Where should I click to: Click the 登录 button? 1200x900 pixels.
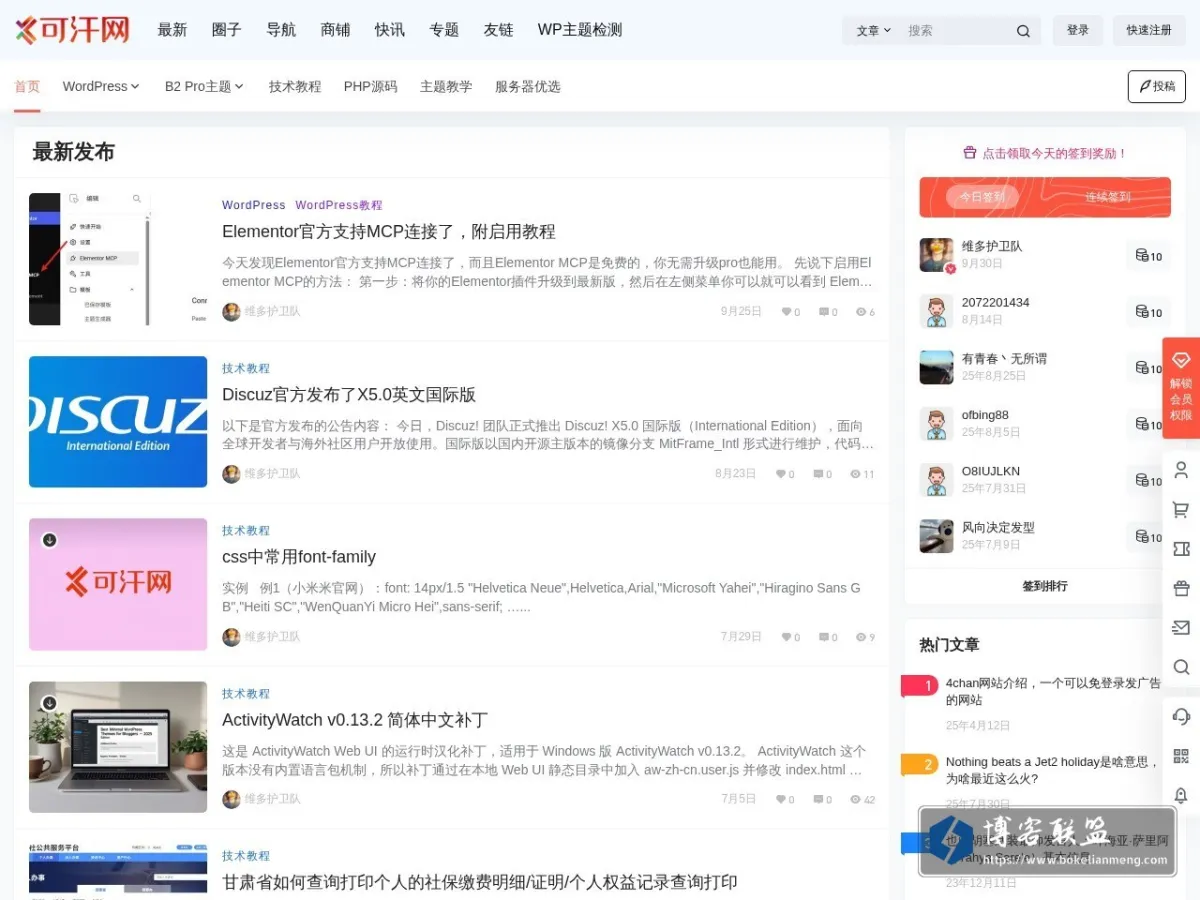[x=1078, y=30]
